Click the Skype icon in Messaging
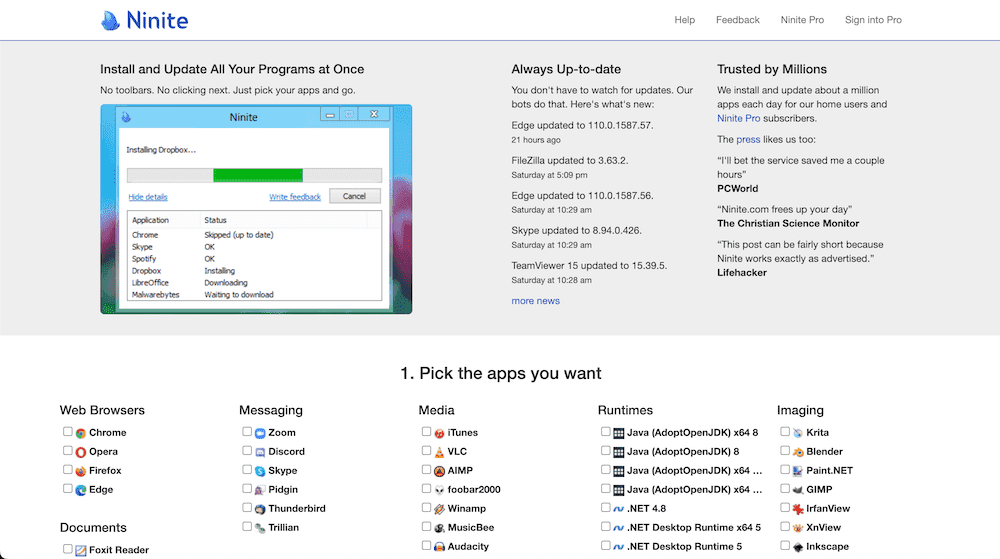The width and height of the screenshot is (1000, 559). point(260,472)
